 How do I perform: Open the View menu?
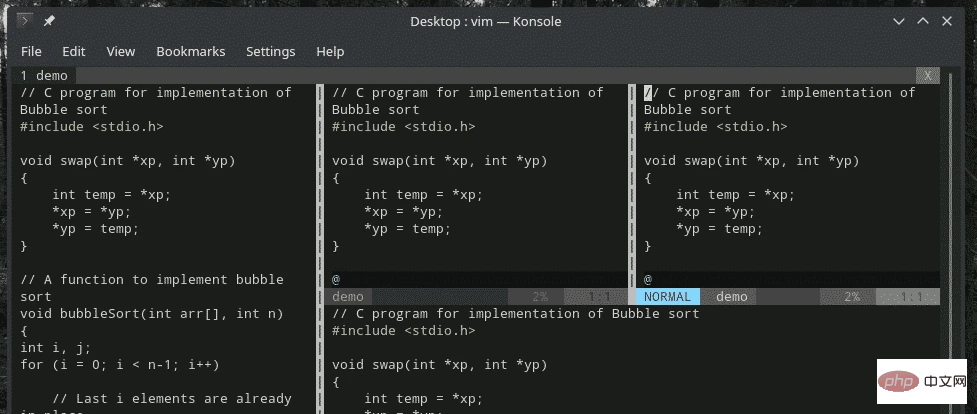click(x=120, y=51)
